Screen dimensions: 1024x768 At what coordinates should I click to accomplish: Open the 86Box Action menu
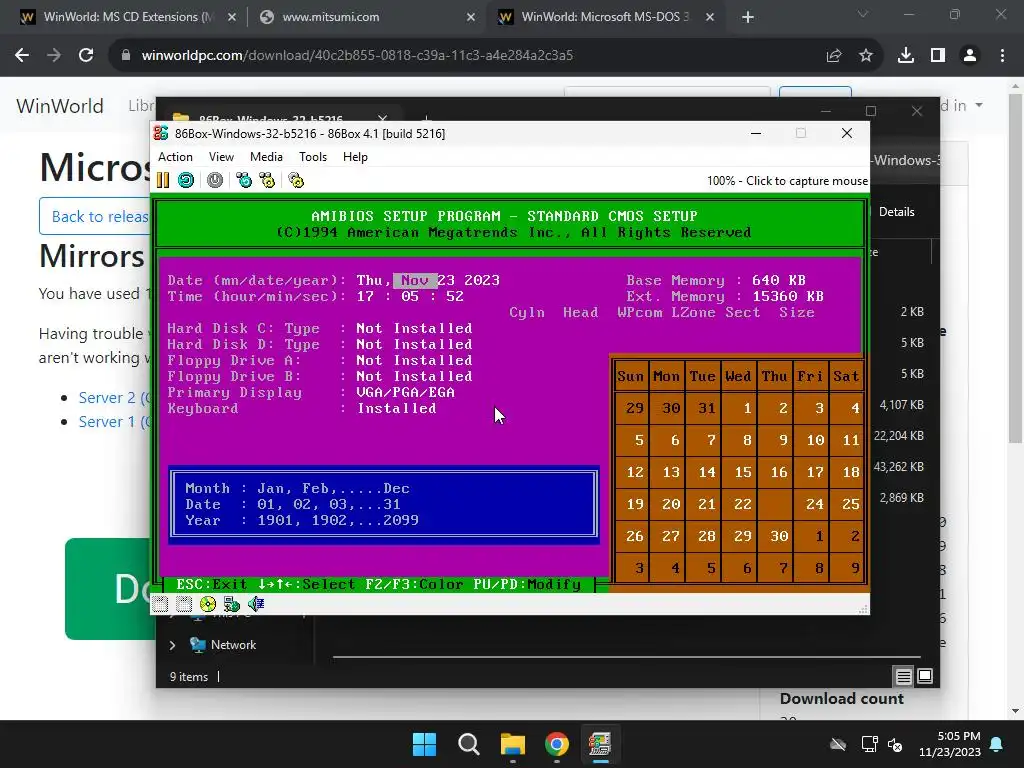tap(175, 157)
